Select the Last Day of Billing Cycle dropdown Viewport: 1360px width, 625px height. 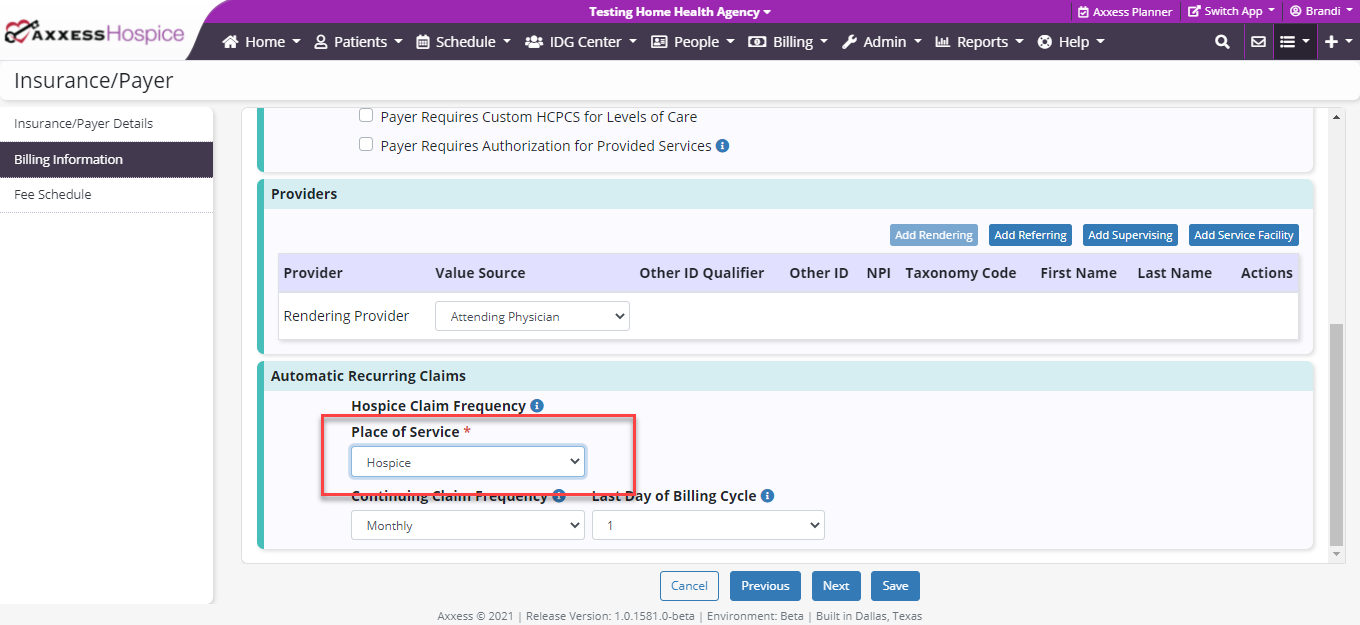tap(708, 525)
